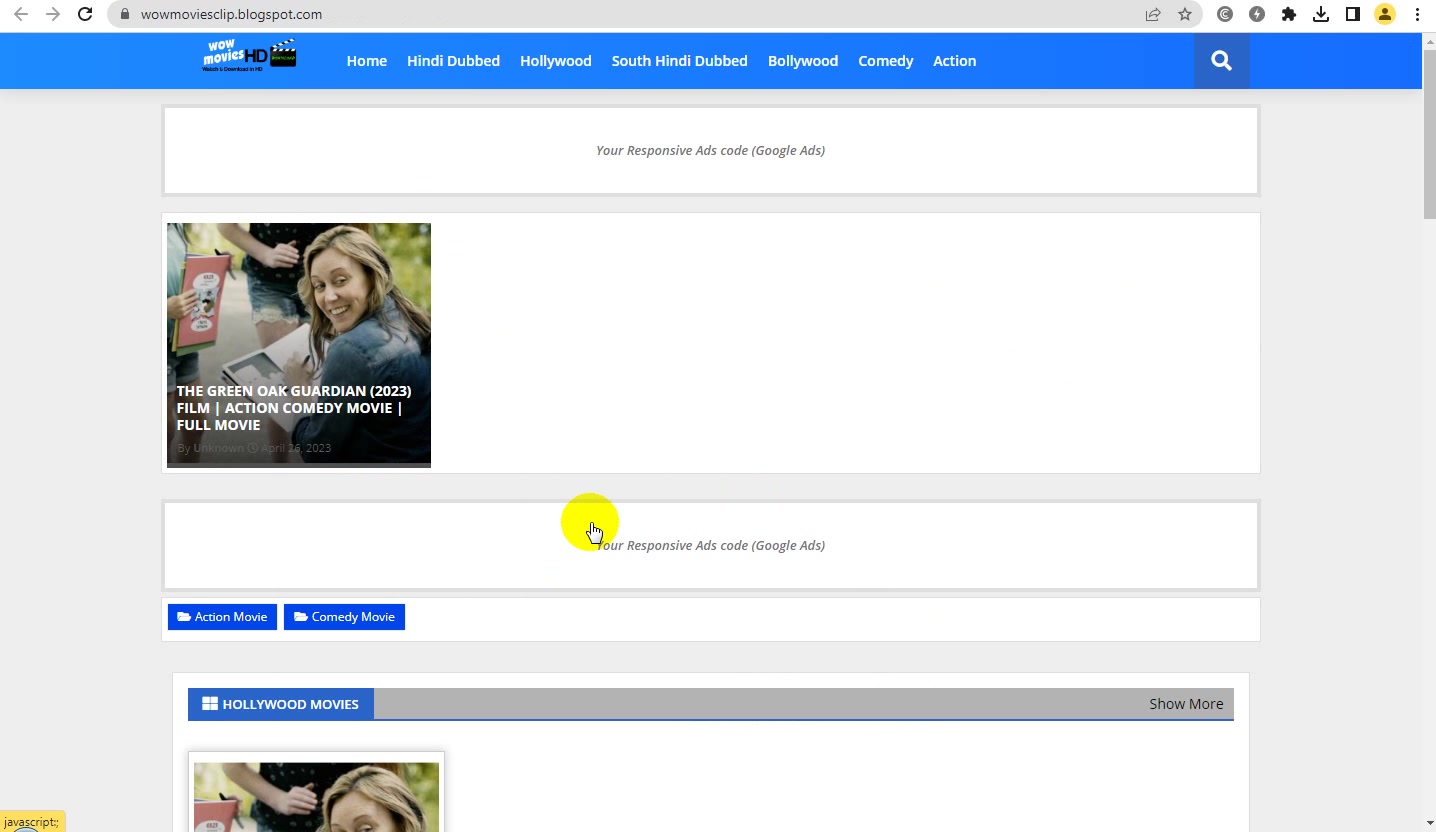1436x832 pixels.
Task: Open the Chrome three-dot menu
Action: click(1417, 14)
